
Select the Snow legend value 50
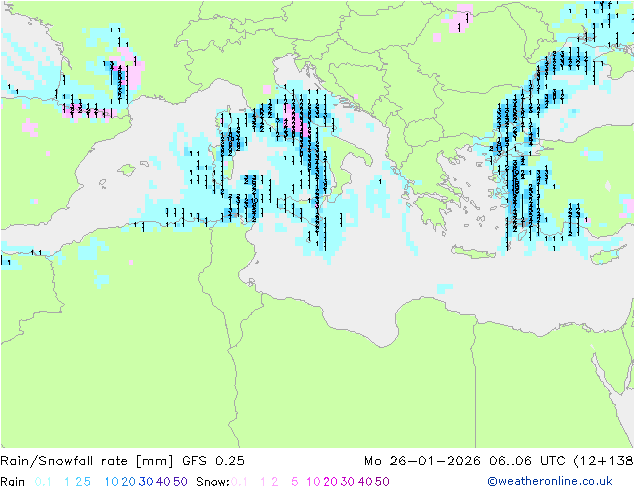[382, 482]
